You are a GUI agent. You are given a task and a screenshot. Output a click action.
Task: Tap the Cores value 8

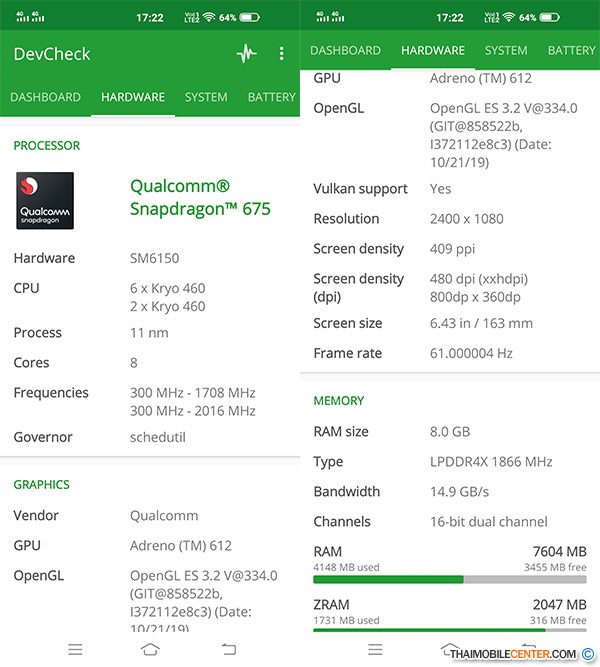point(134,363)
